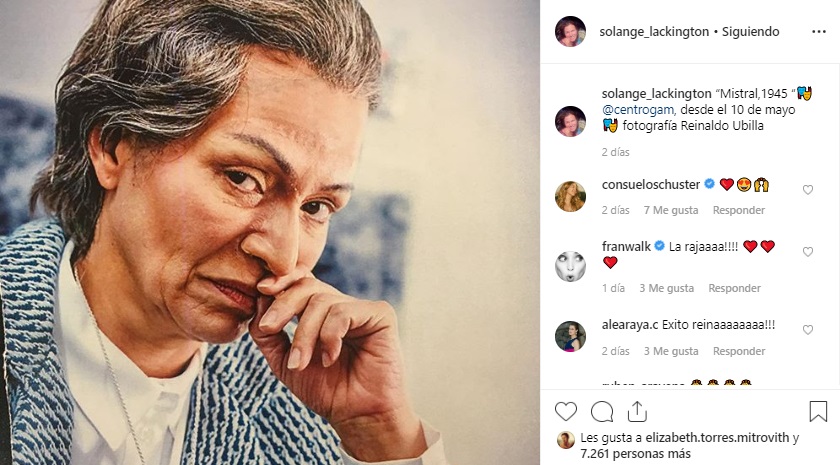
Task: Open the @centrogam mention link
Action: [x=640, y=109]
